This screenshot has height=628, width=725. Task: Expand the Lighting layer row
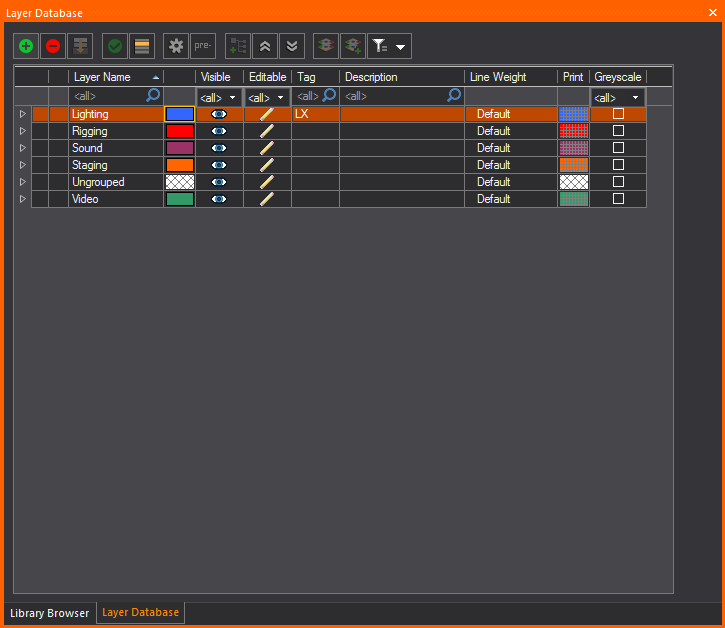tap(23, 114)
